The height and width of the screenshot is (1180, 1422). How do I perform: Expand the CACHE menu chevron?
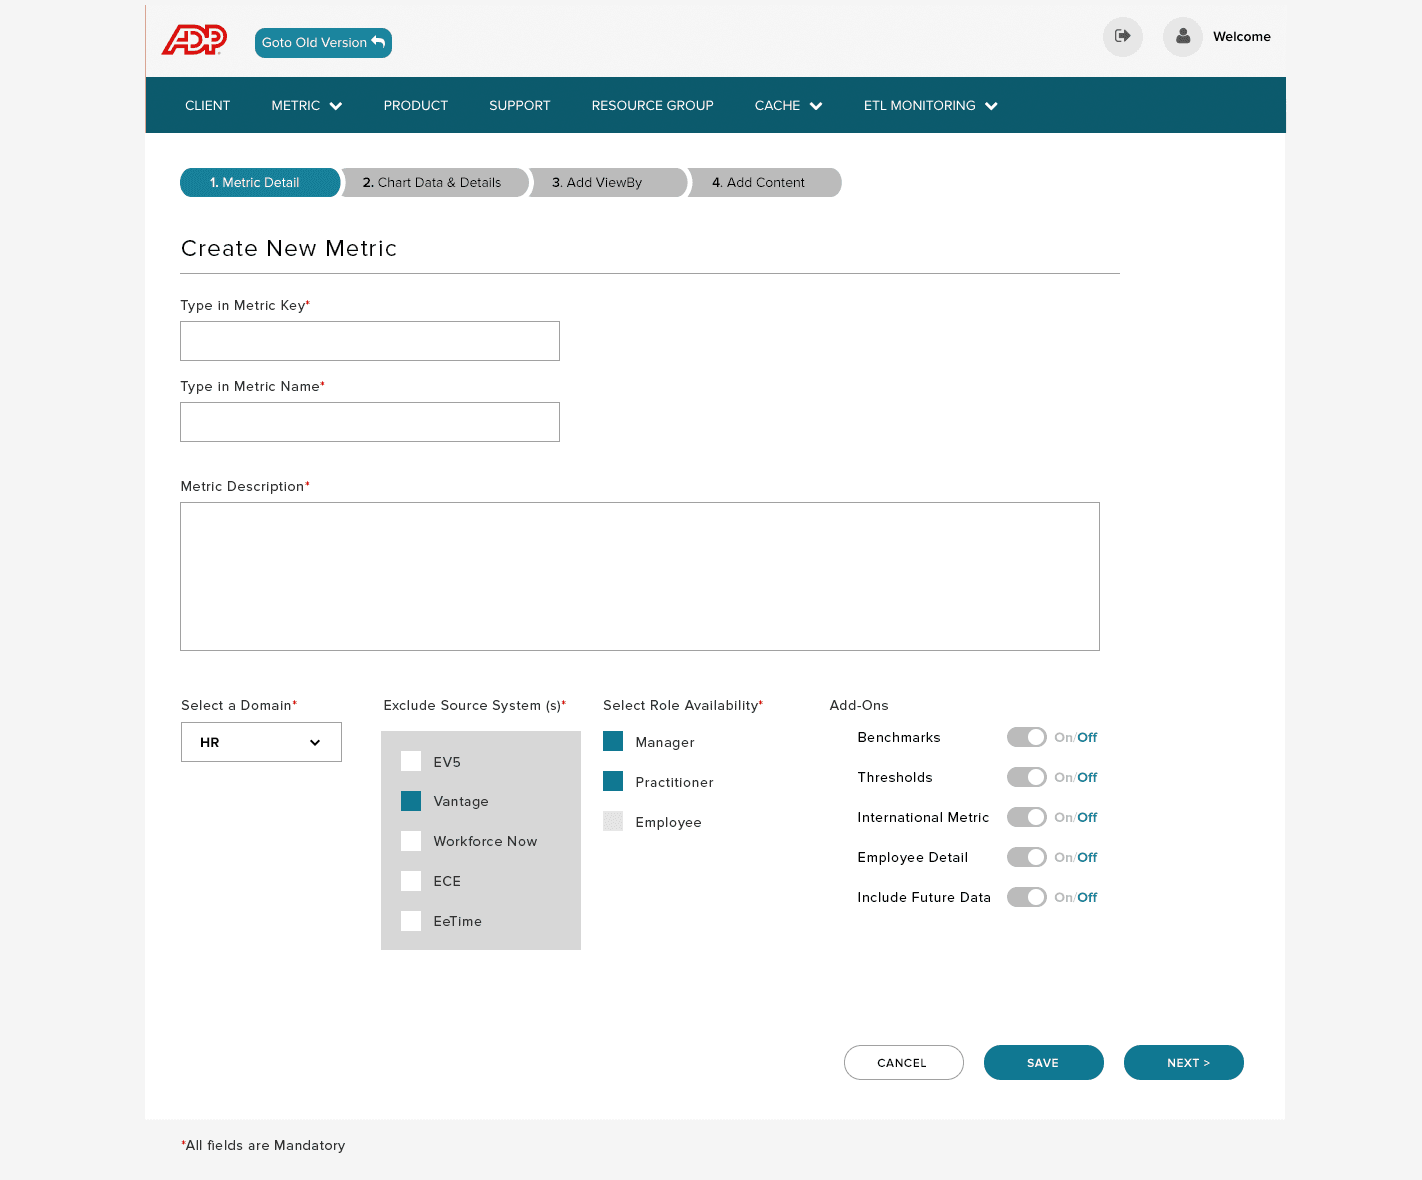816,106
